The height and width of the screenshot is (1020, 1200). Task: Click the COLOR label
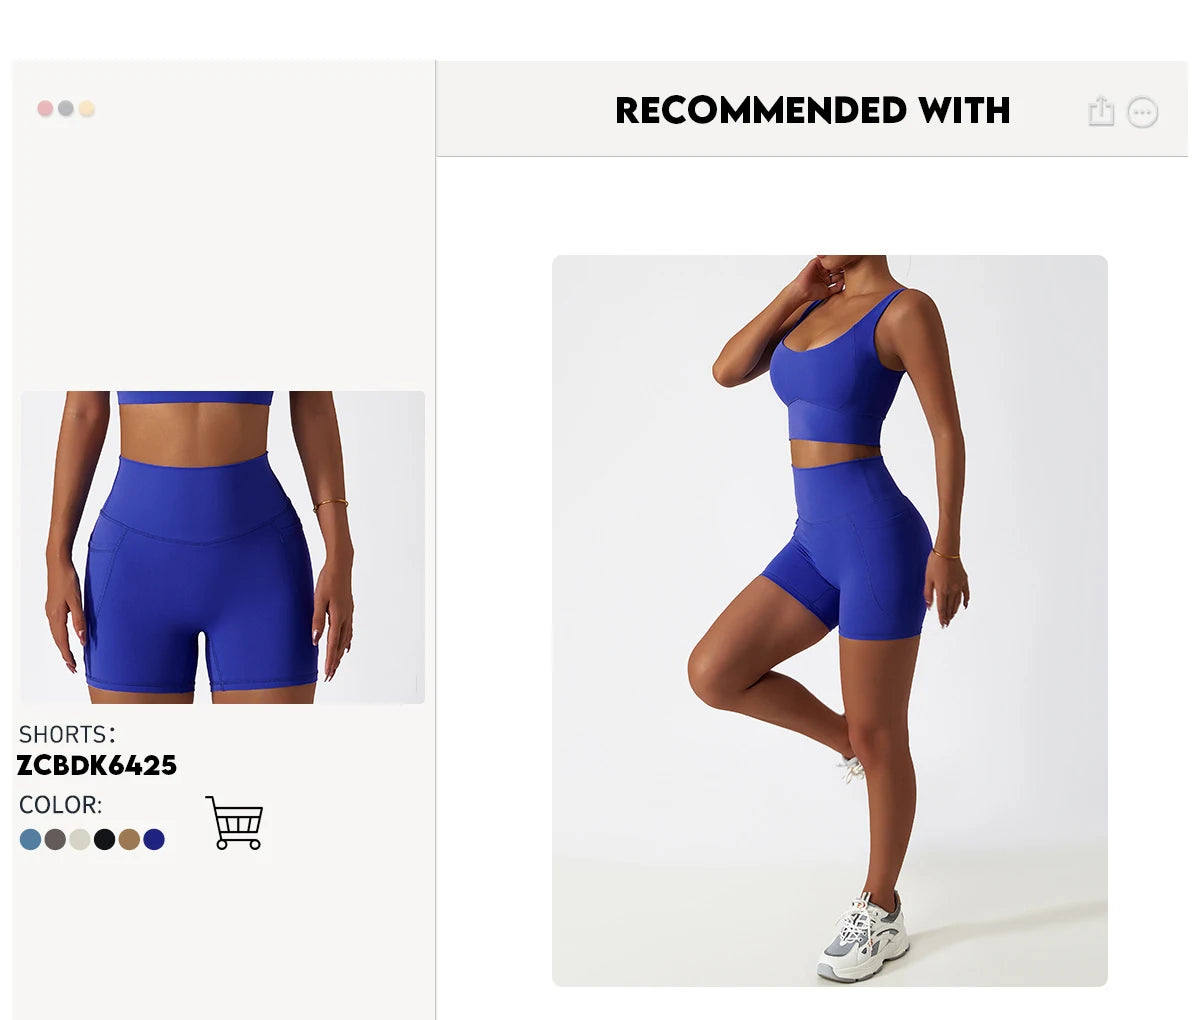point(61,805)
